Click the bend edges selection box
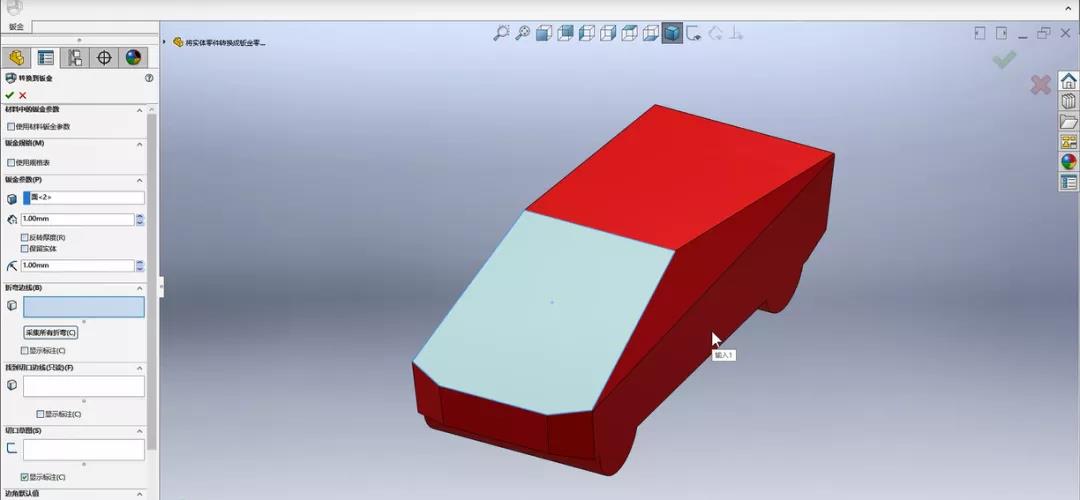Screen dimensions: 1080x500 83,307
